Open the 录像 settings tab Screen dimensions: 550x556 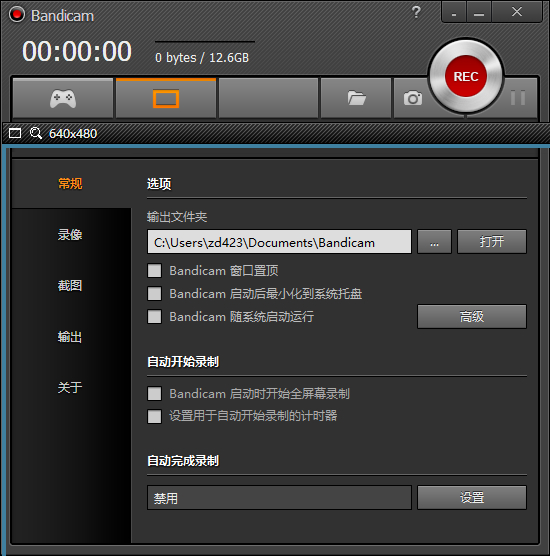pos(70,234)
